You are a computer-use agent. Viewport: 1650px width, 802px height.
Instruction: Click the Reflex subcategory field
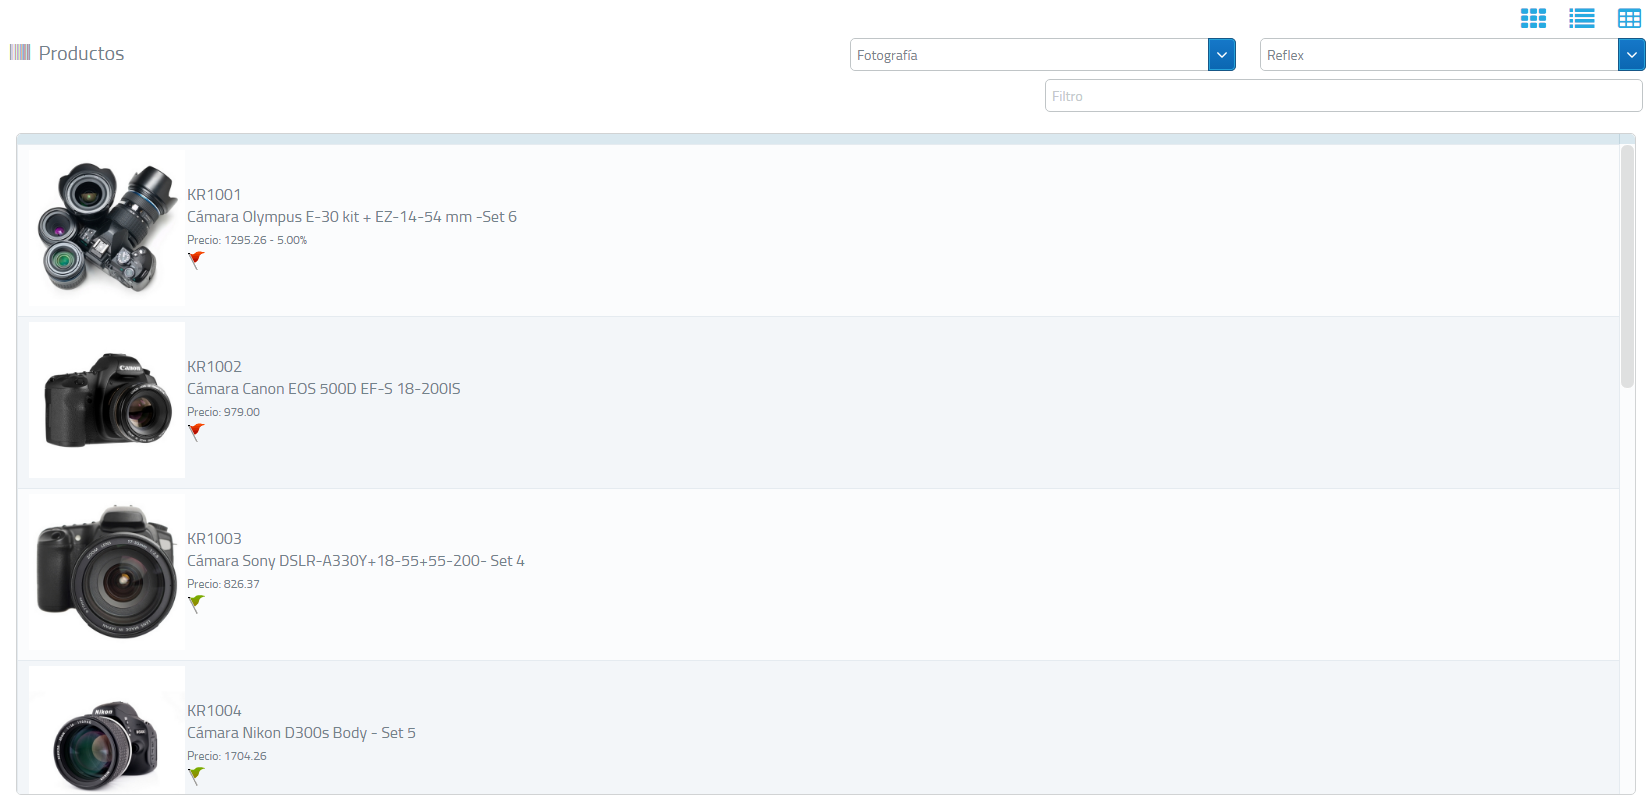pyautogui.click(x=1439, y=55)
